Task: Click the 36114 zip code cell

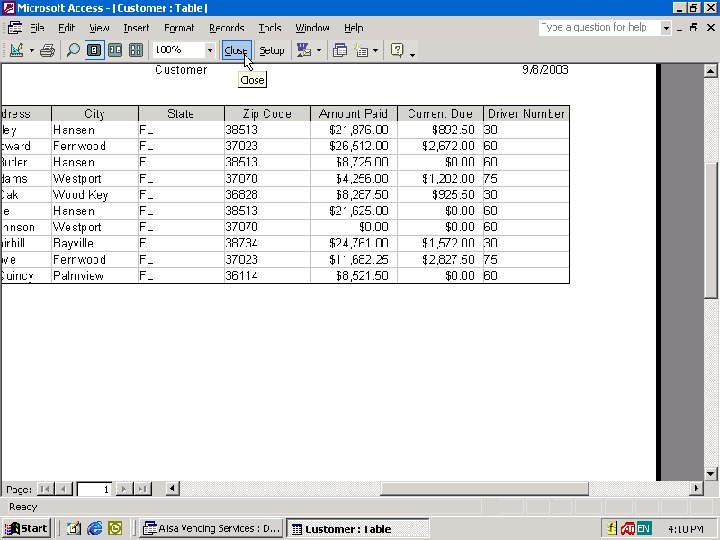Action: (267, 276)
